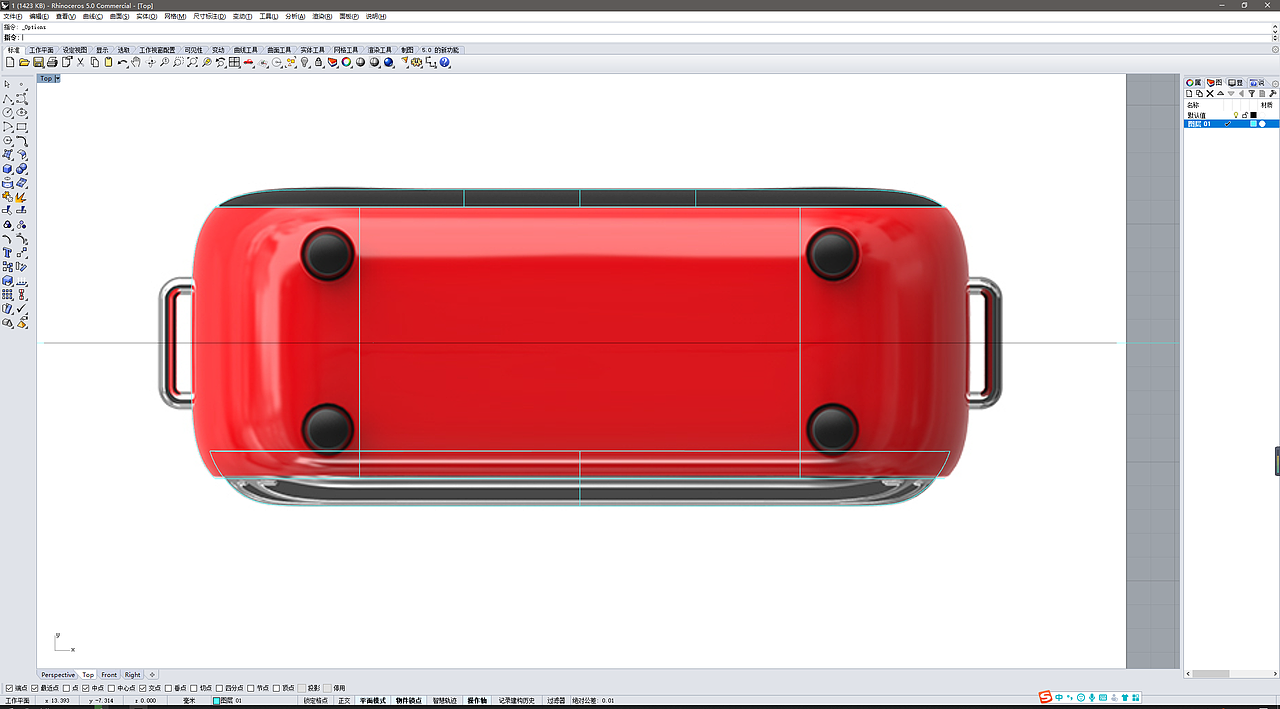Click the red car Set View icon
Image resolution: width=1280 pixels, height=709 pixels.
[248, 62]
